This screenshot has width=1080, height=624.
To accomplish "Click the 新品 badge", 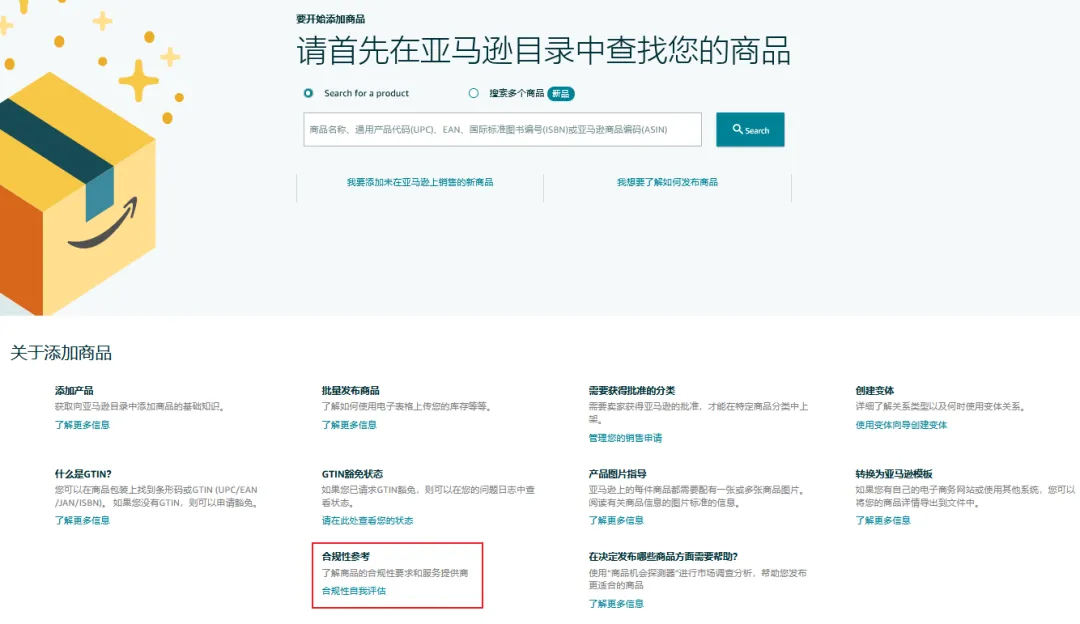I will coord(561,94).
